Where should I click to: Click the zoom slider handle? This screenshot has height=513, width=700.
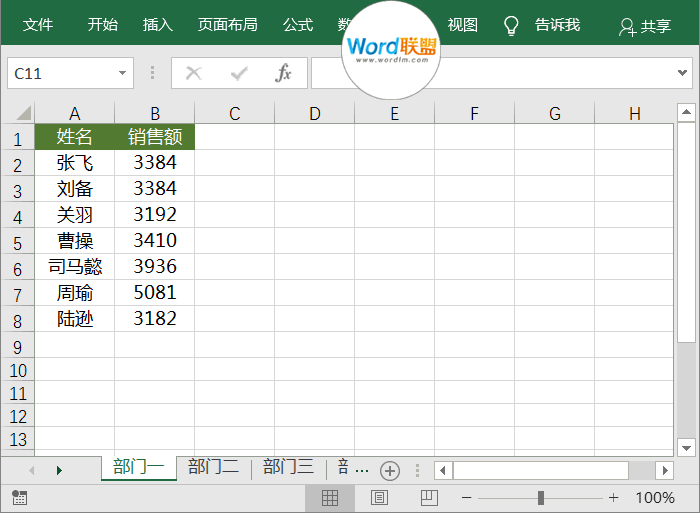pyautogui.click(x=541, y=497)
